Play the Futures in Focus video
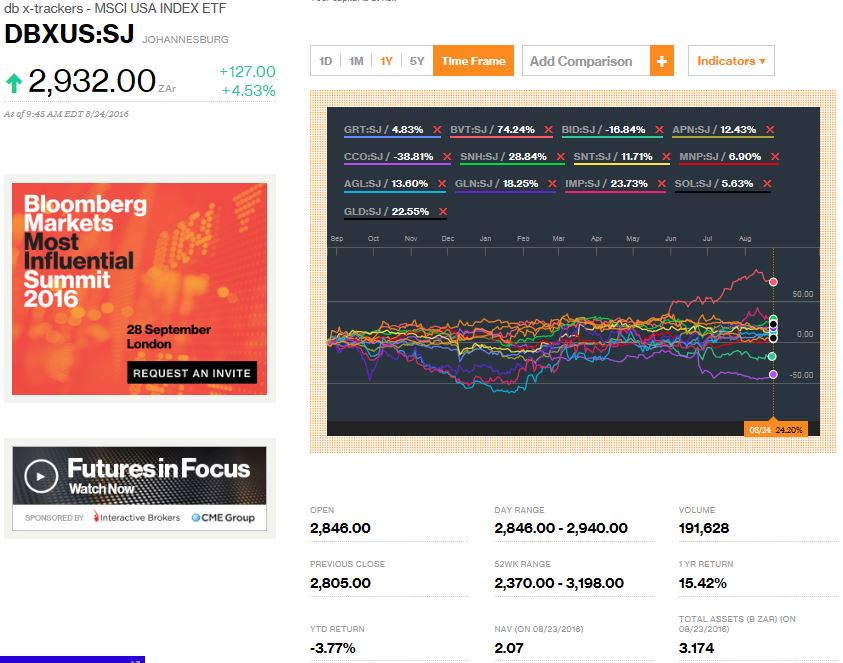This screenshot has height=663, width=843. tap(40, 476)
